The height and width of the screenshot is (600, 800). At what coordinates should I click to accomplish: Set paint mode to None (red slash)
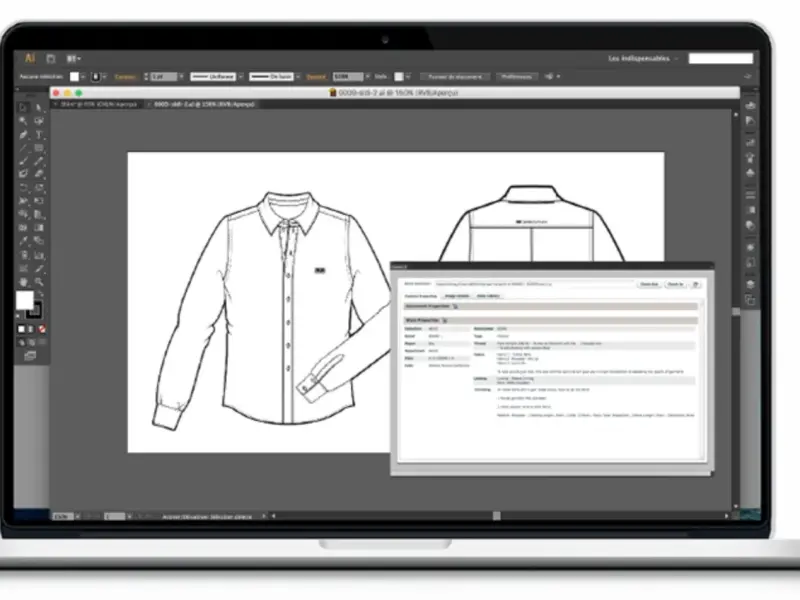41,329
